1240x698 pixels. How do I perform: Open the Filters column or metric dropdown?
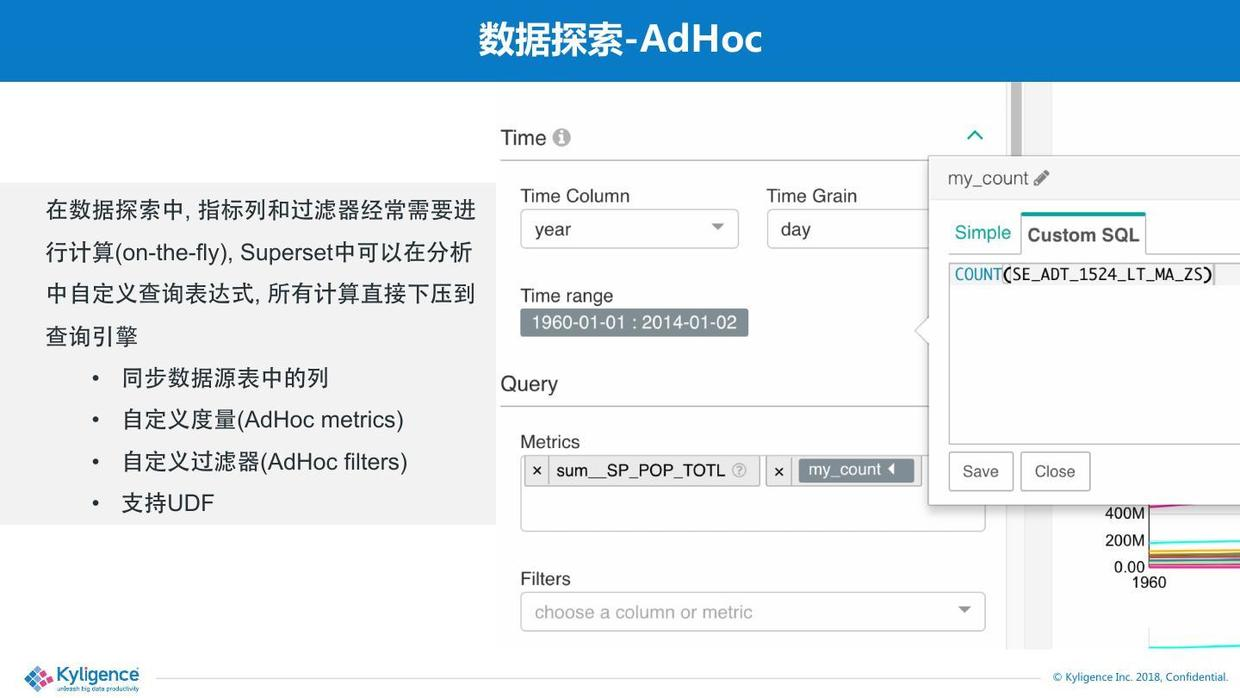click(752, 612)
